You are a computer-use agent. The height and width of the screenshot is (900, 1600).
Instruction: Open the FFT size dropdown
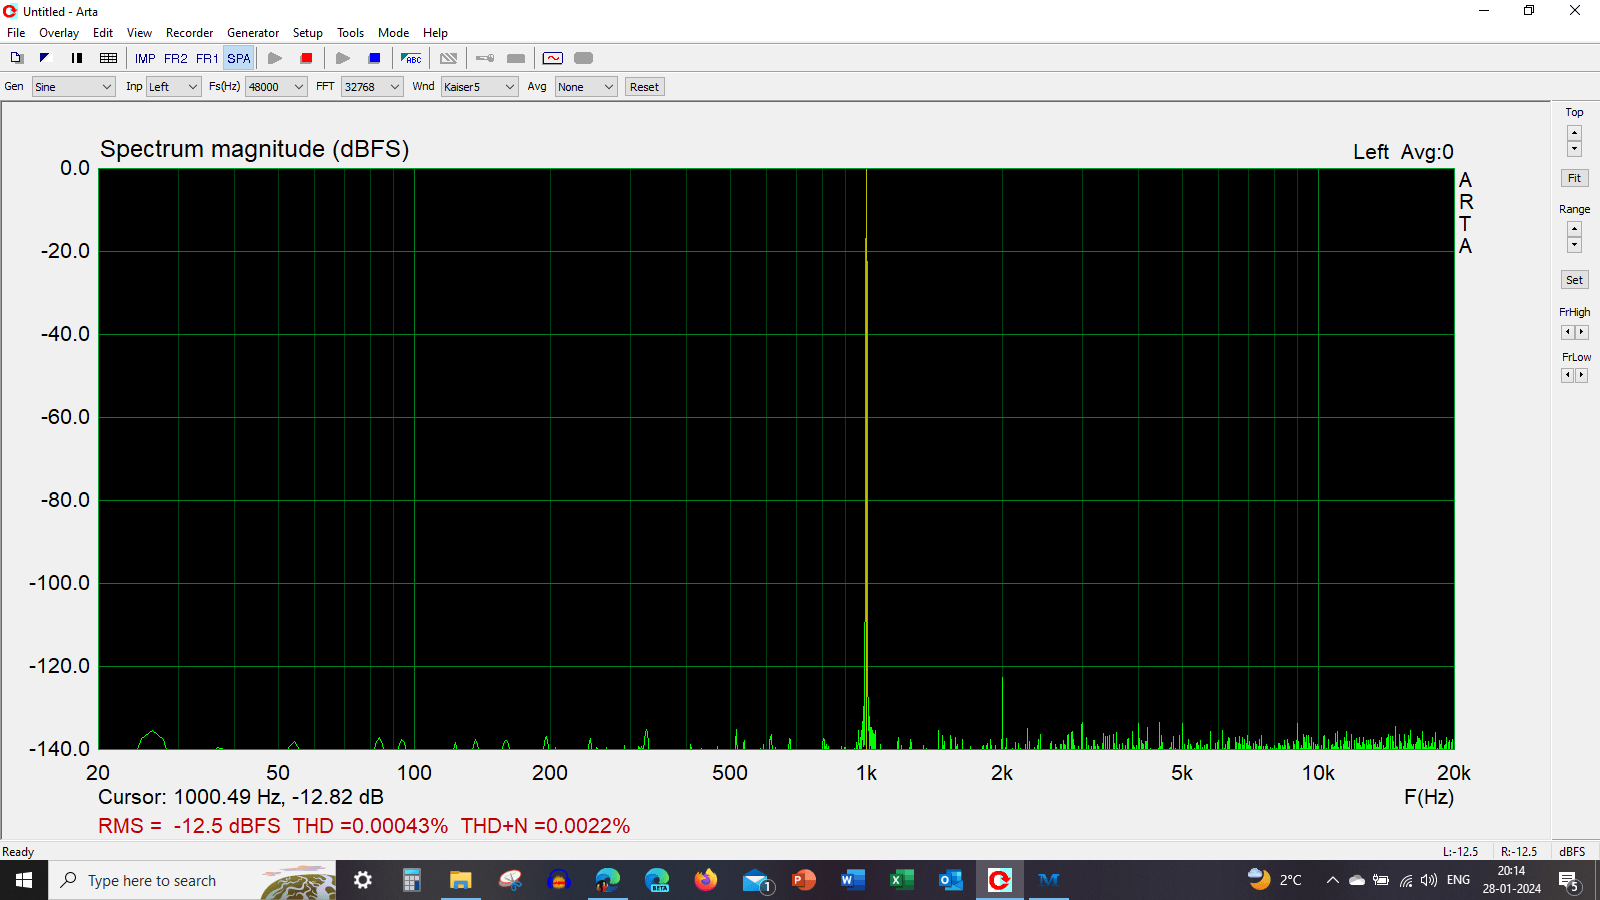[372, 87]
